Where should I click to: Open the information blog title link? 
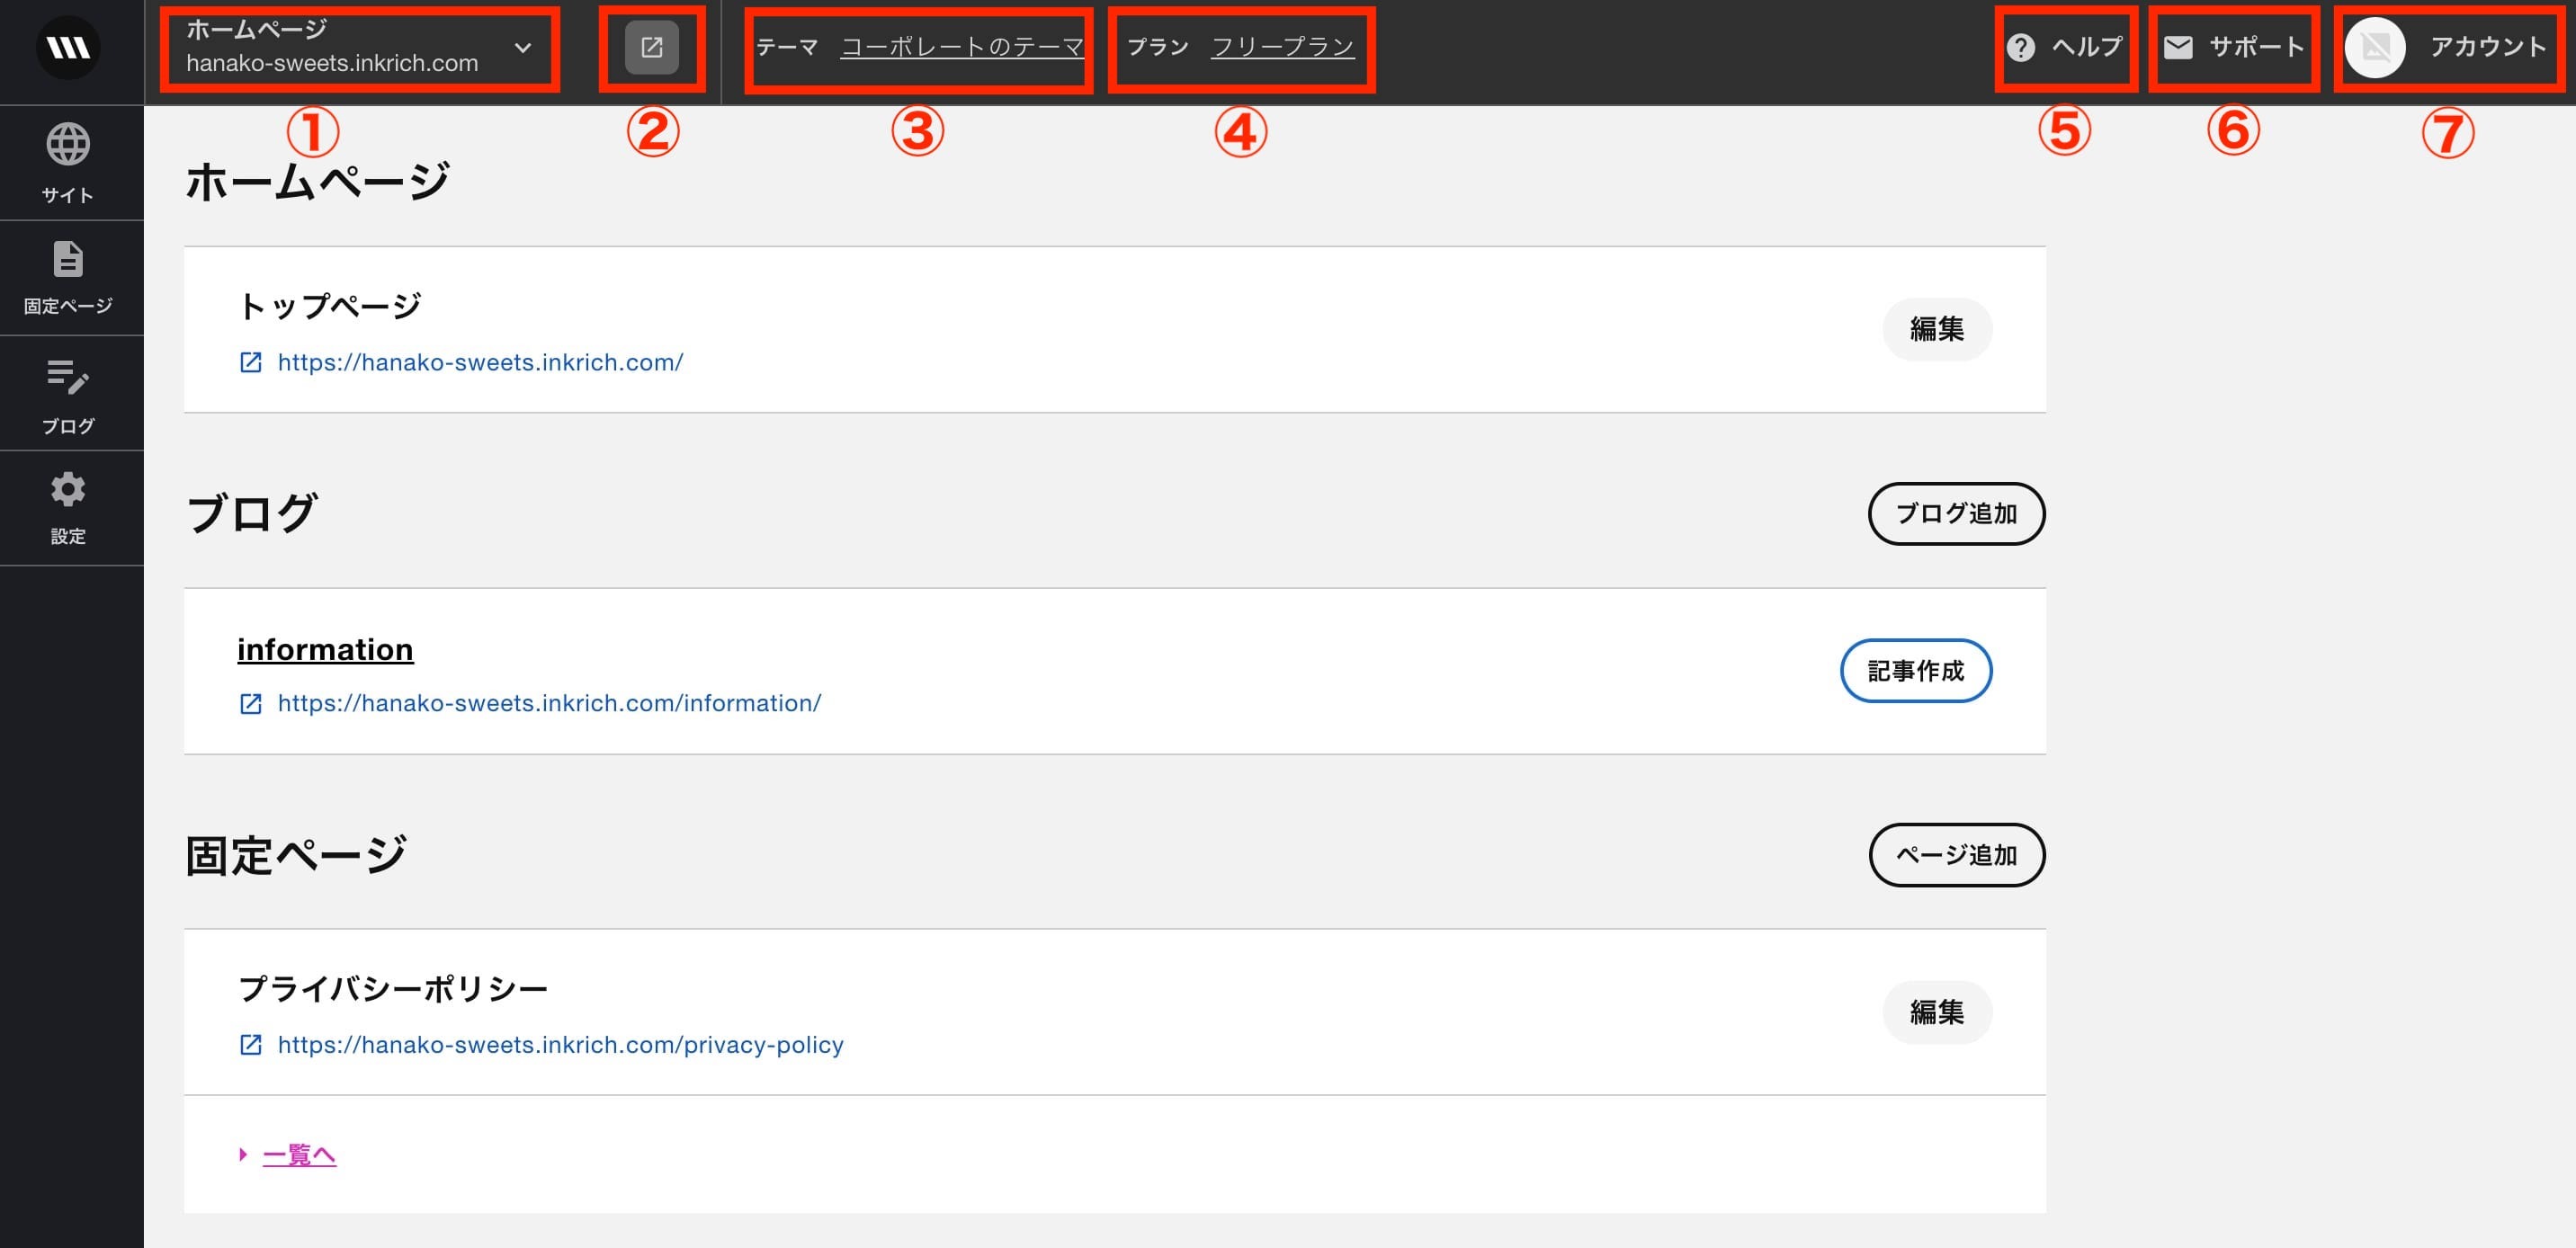coord(325,649)
